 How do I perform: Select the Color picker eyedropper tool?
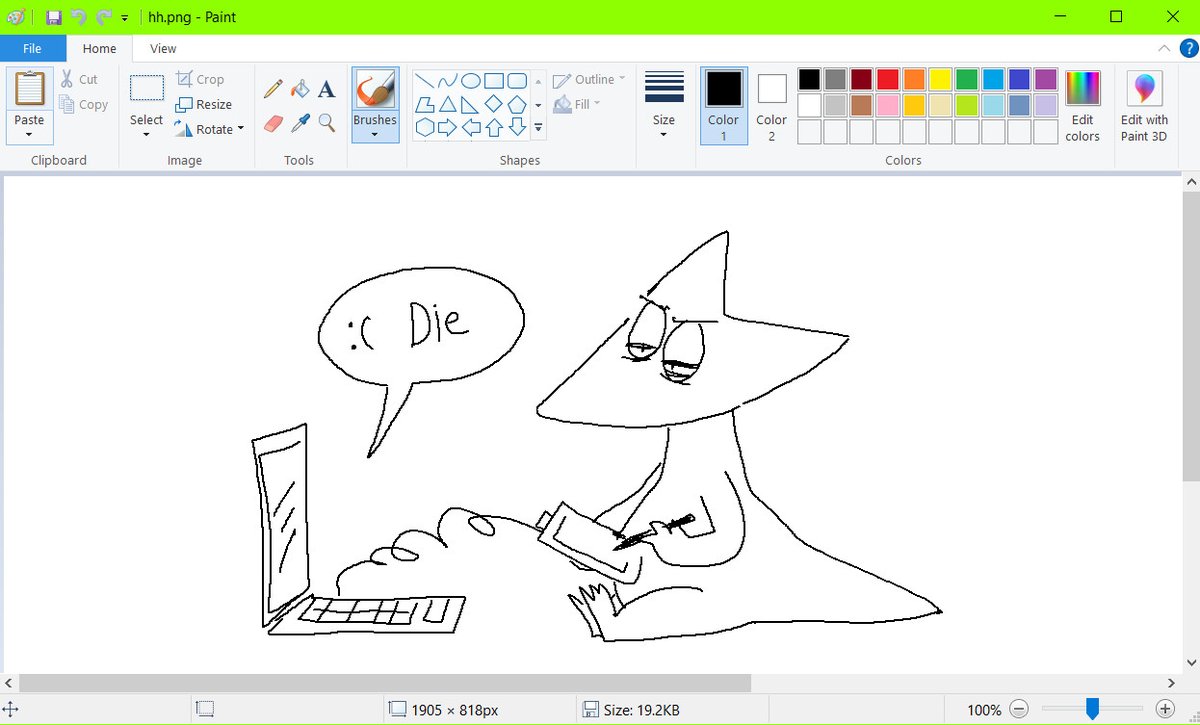[x=300, y=122]
